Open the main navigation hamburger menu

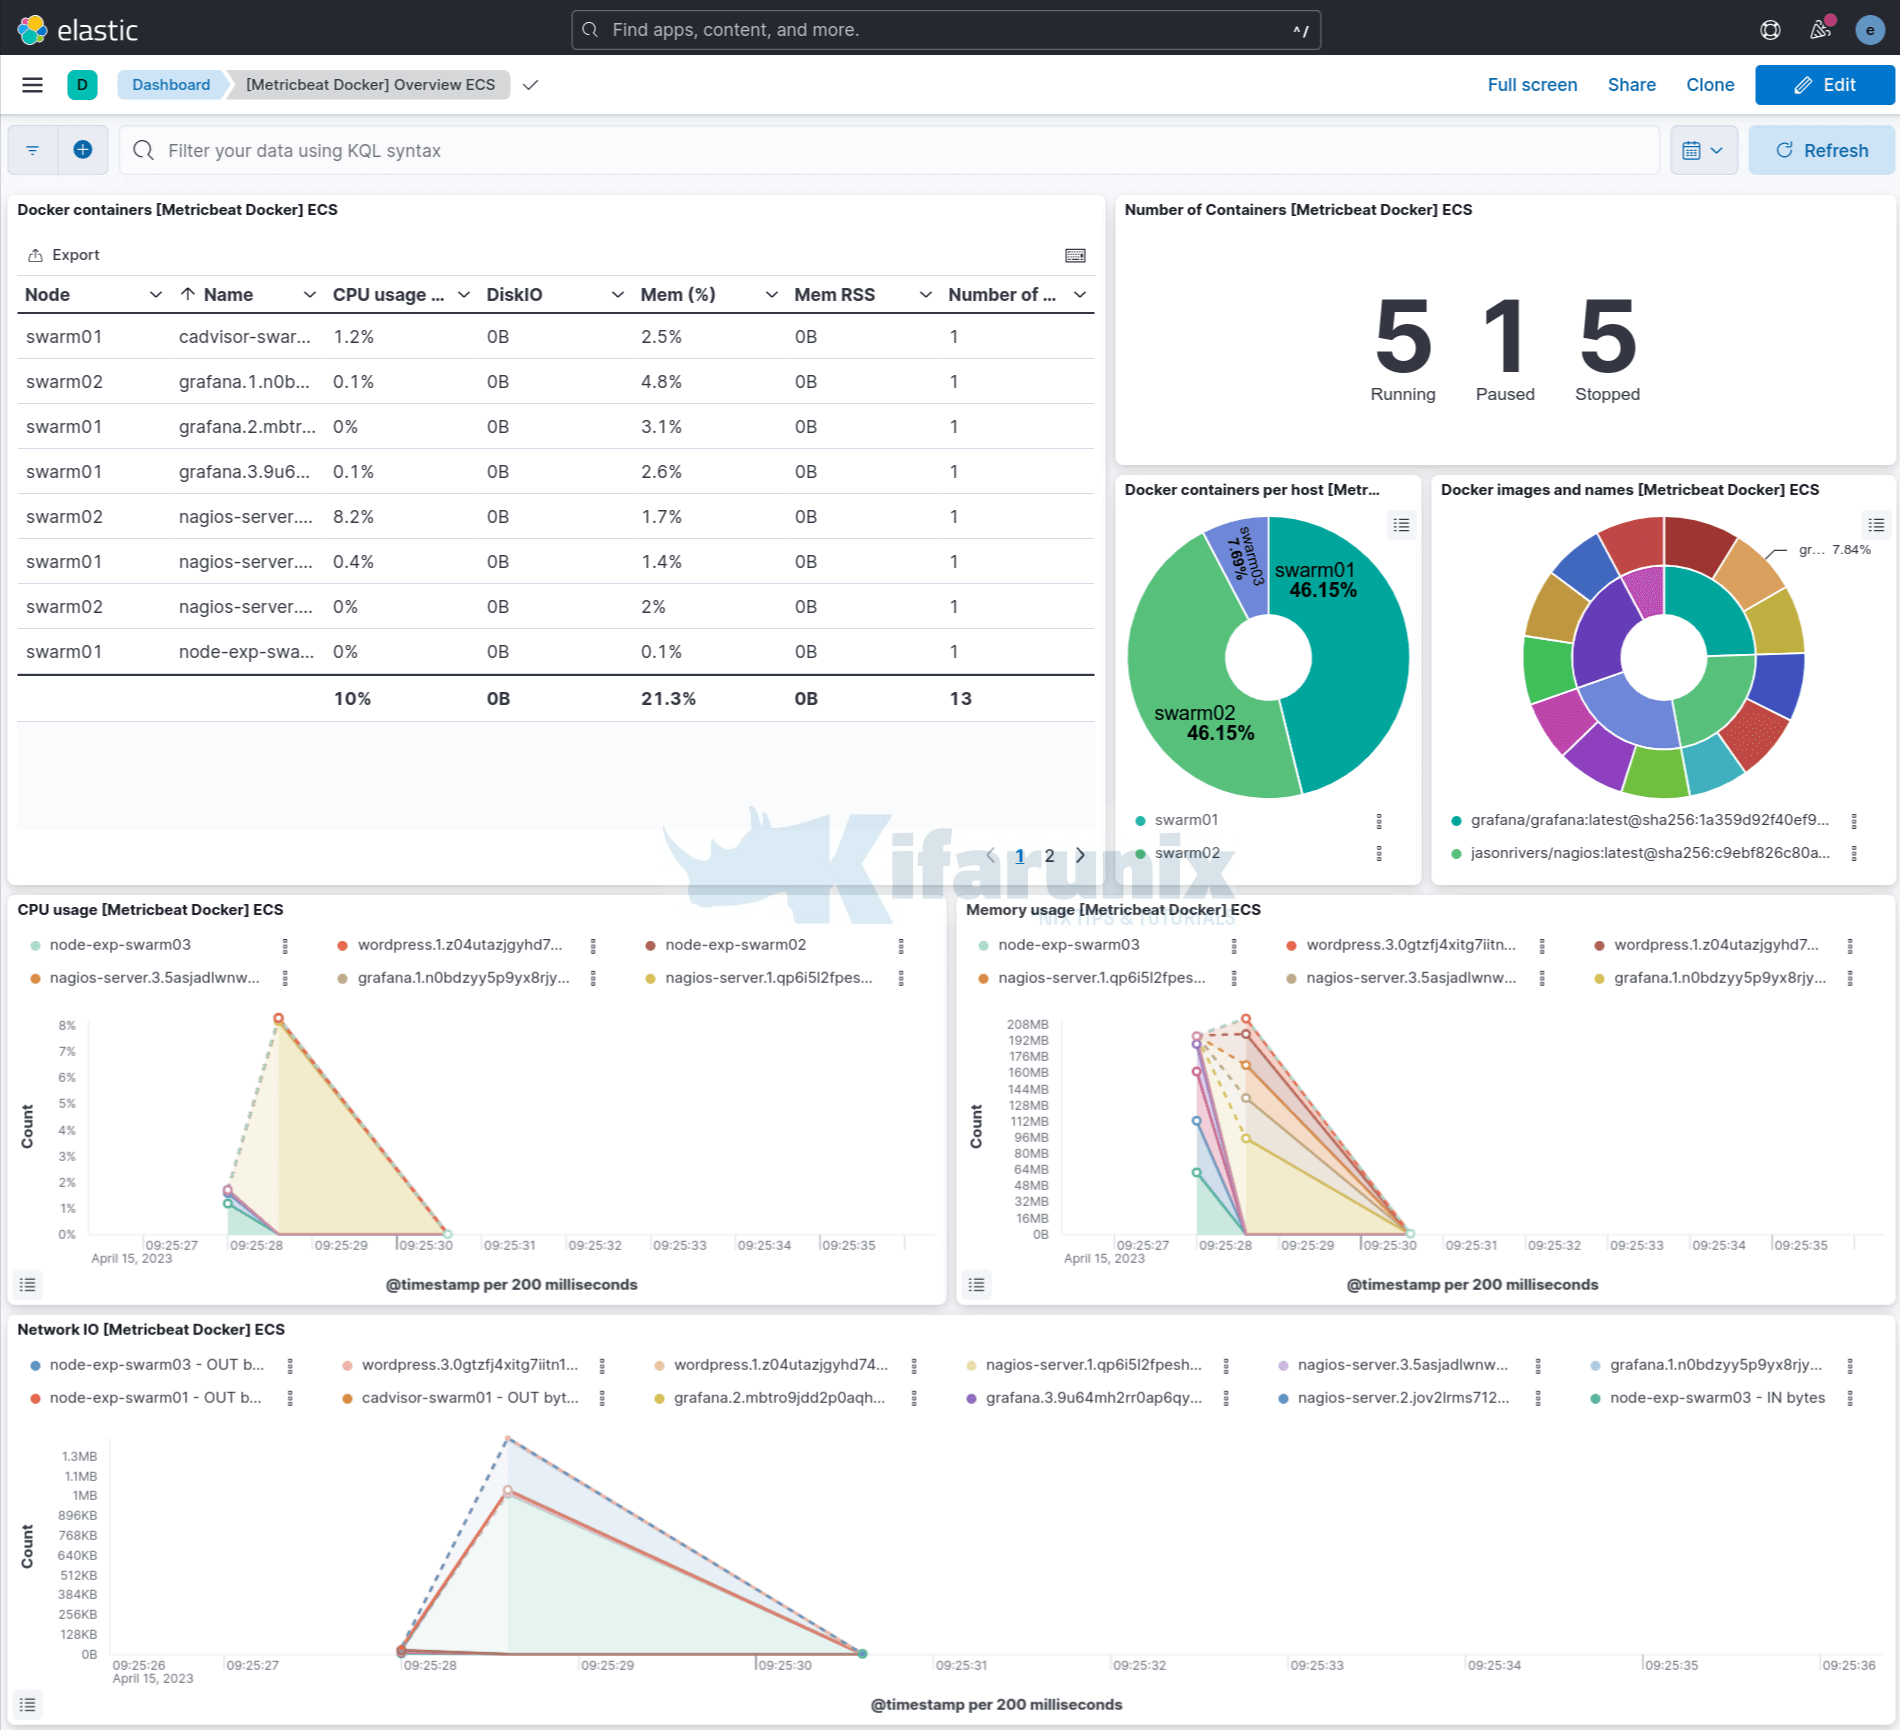tap(32, 85)
